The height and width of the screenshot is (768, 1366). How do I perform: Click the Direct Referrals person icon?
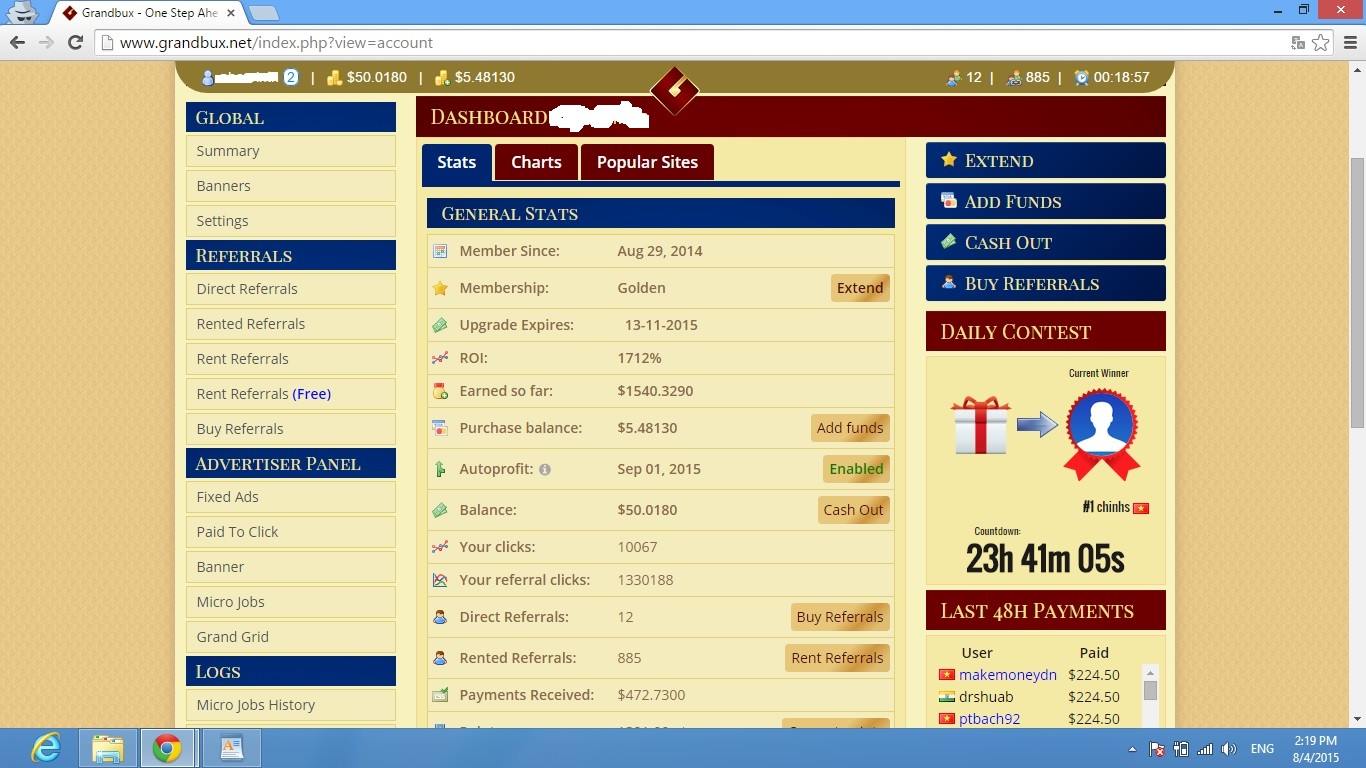tap(440, 617)
